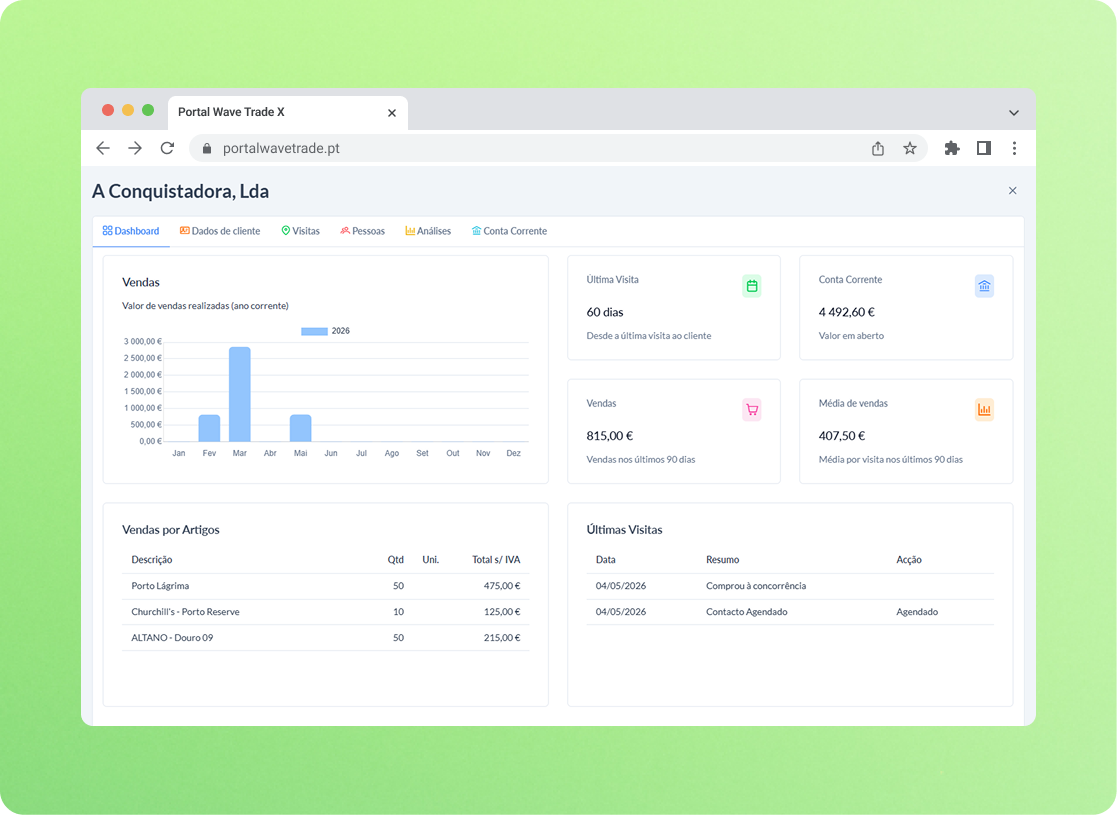The height and width of the screenshot is (815, 1117).
Task: Click the Mar bar in the sales chart
Action: coord(239,394)
